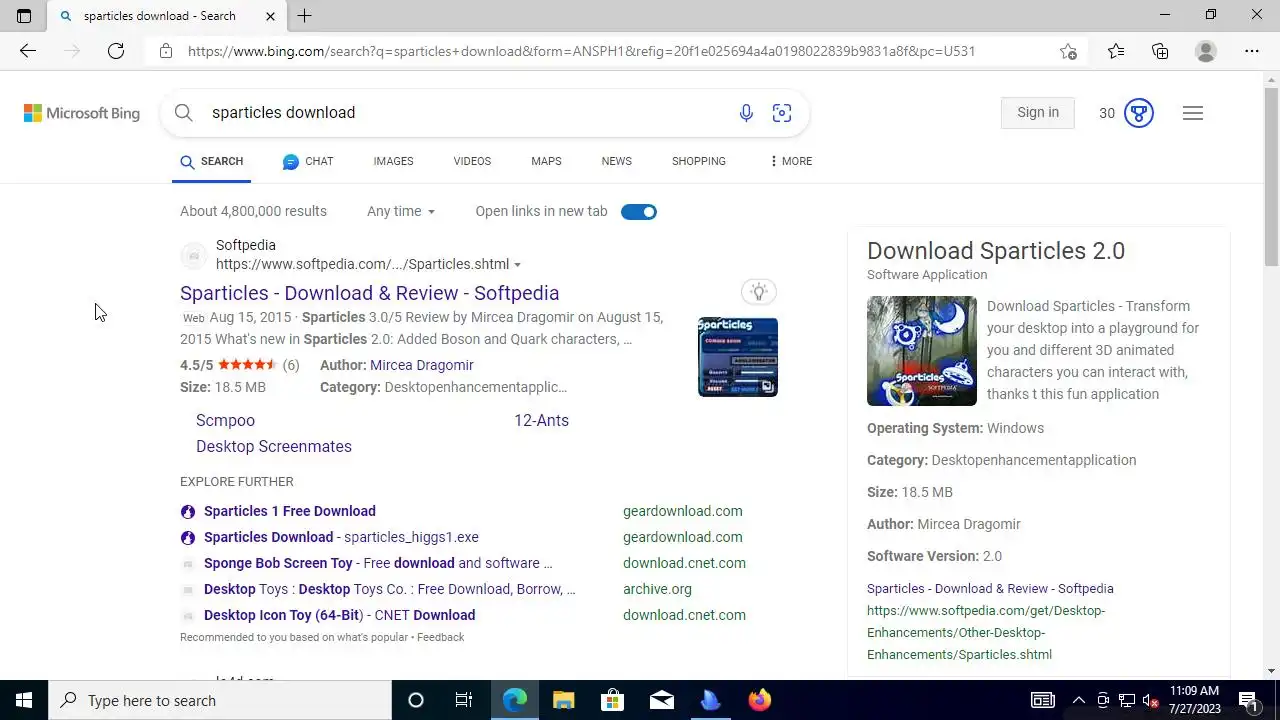The width and height of the screenshot is (1280, 720).
Task: Click the Sparticles result thumbnail image
Action: [738, 357]
